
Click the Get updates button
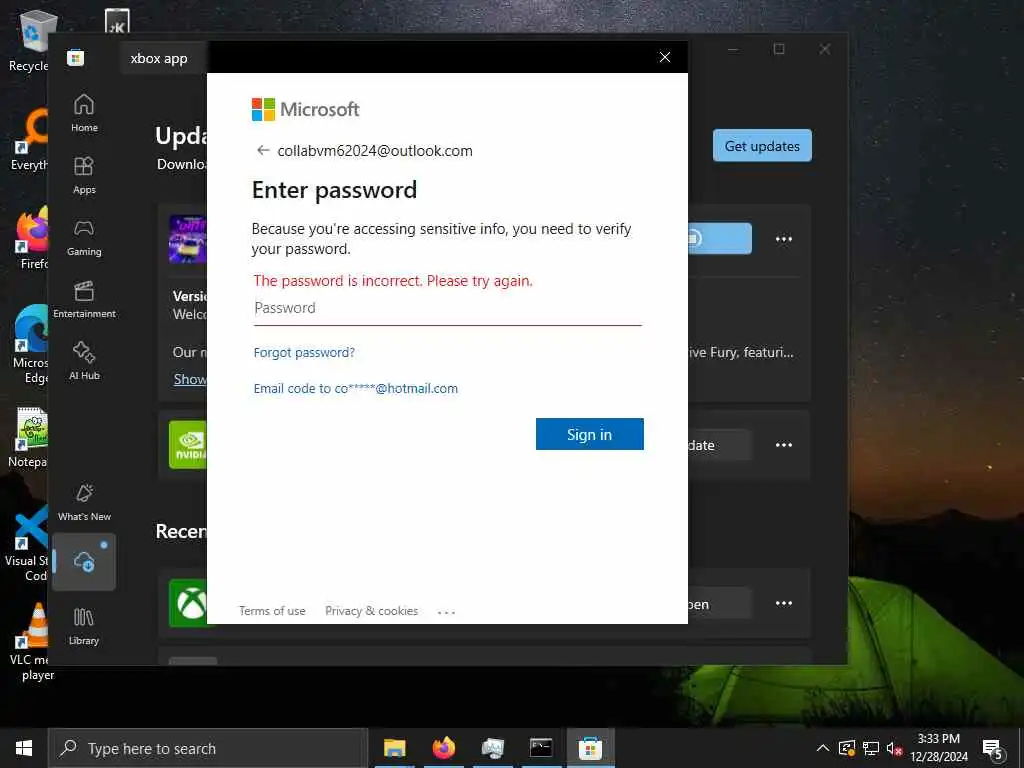pos(762,146)
